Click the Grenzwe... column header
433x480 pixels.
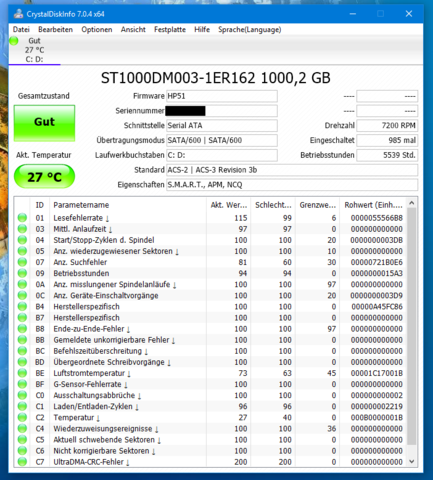pos(317,205)
